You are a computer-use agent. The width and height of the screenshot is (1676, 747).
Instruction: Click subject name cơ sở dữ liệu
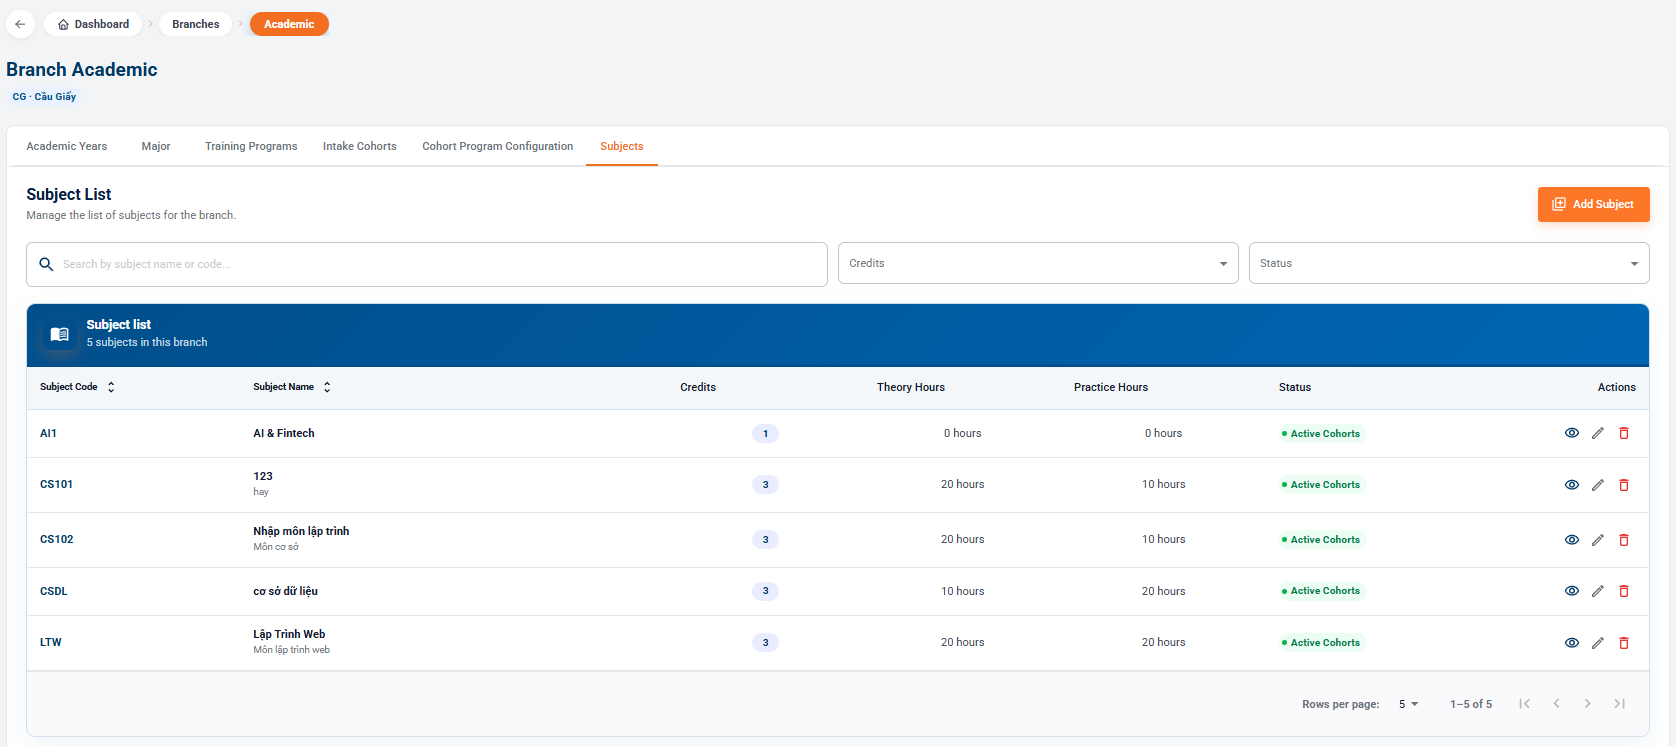click(x=286, y=592)
